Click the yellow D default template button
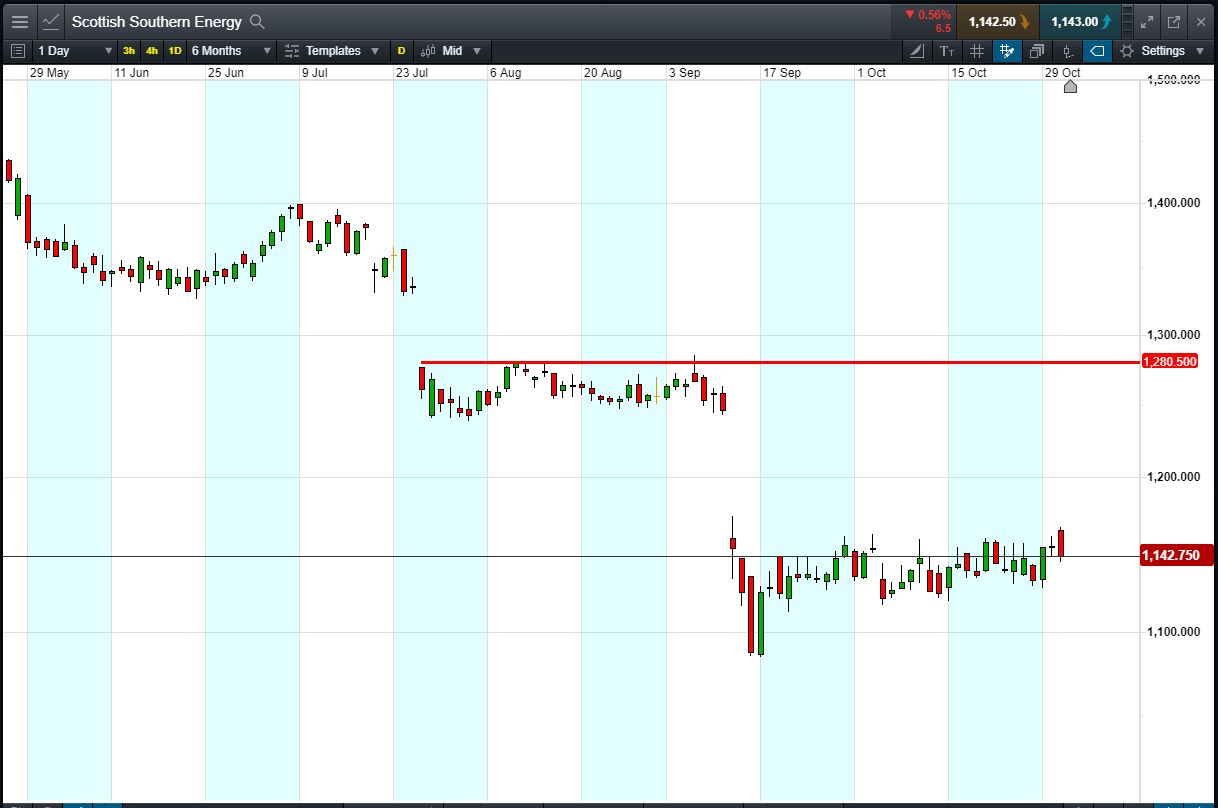This screenshot has width=1218, height=808. tap(402, 51)
